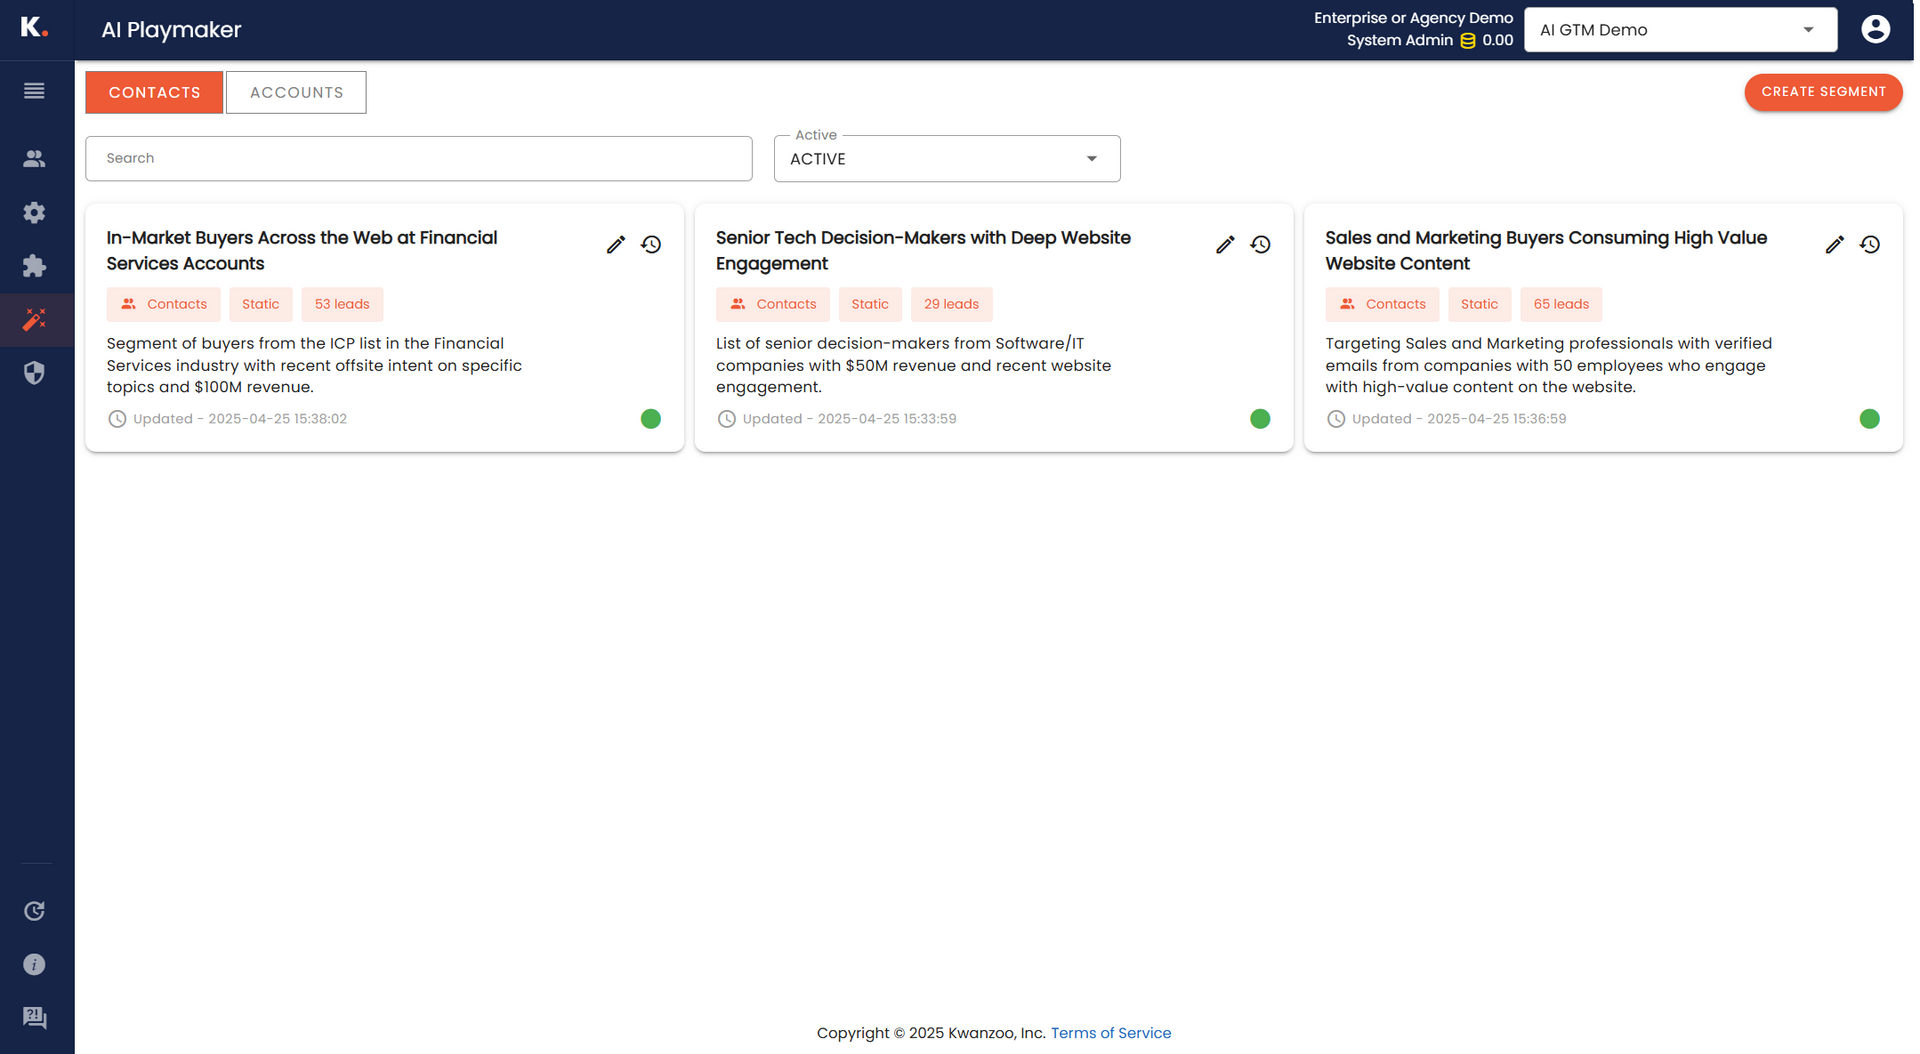Edit the Senior Tech Decision-Makers segment

coord(1225,245)
